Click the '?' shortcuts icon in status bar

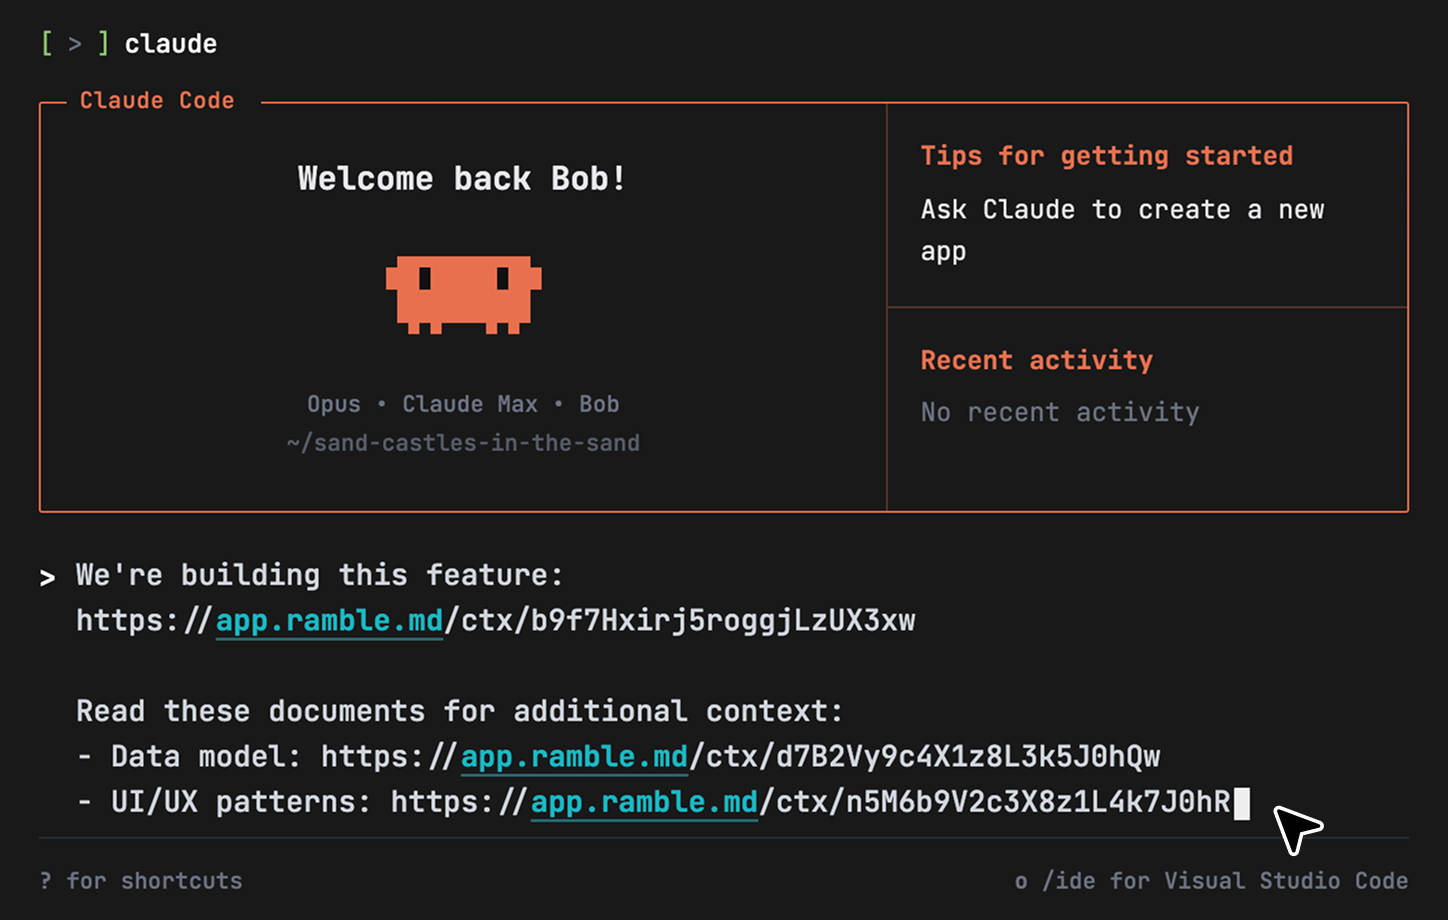click(44, 880)
